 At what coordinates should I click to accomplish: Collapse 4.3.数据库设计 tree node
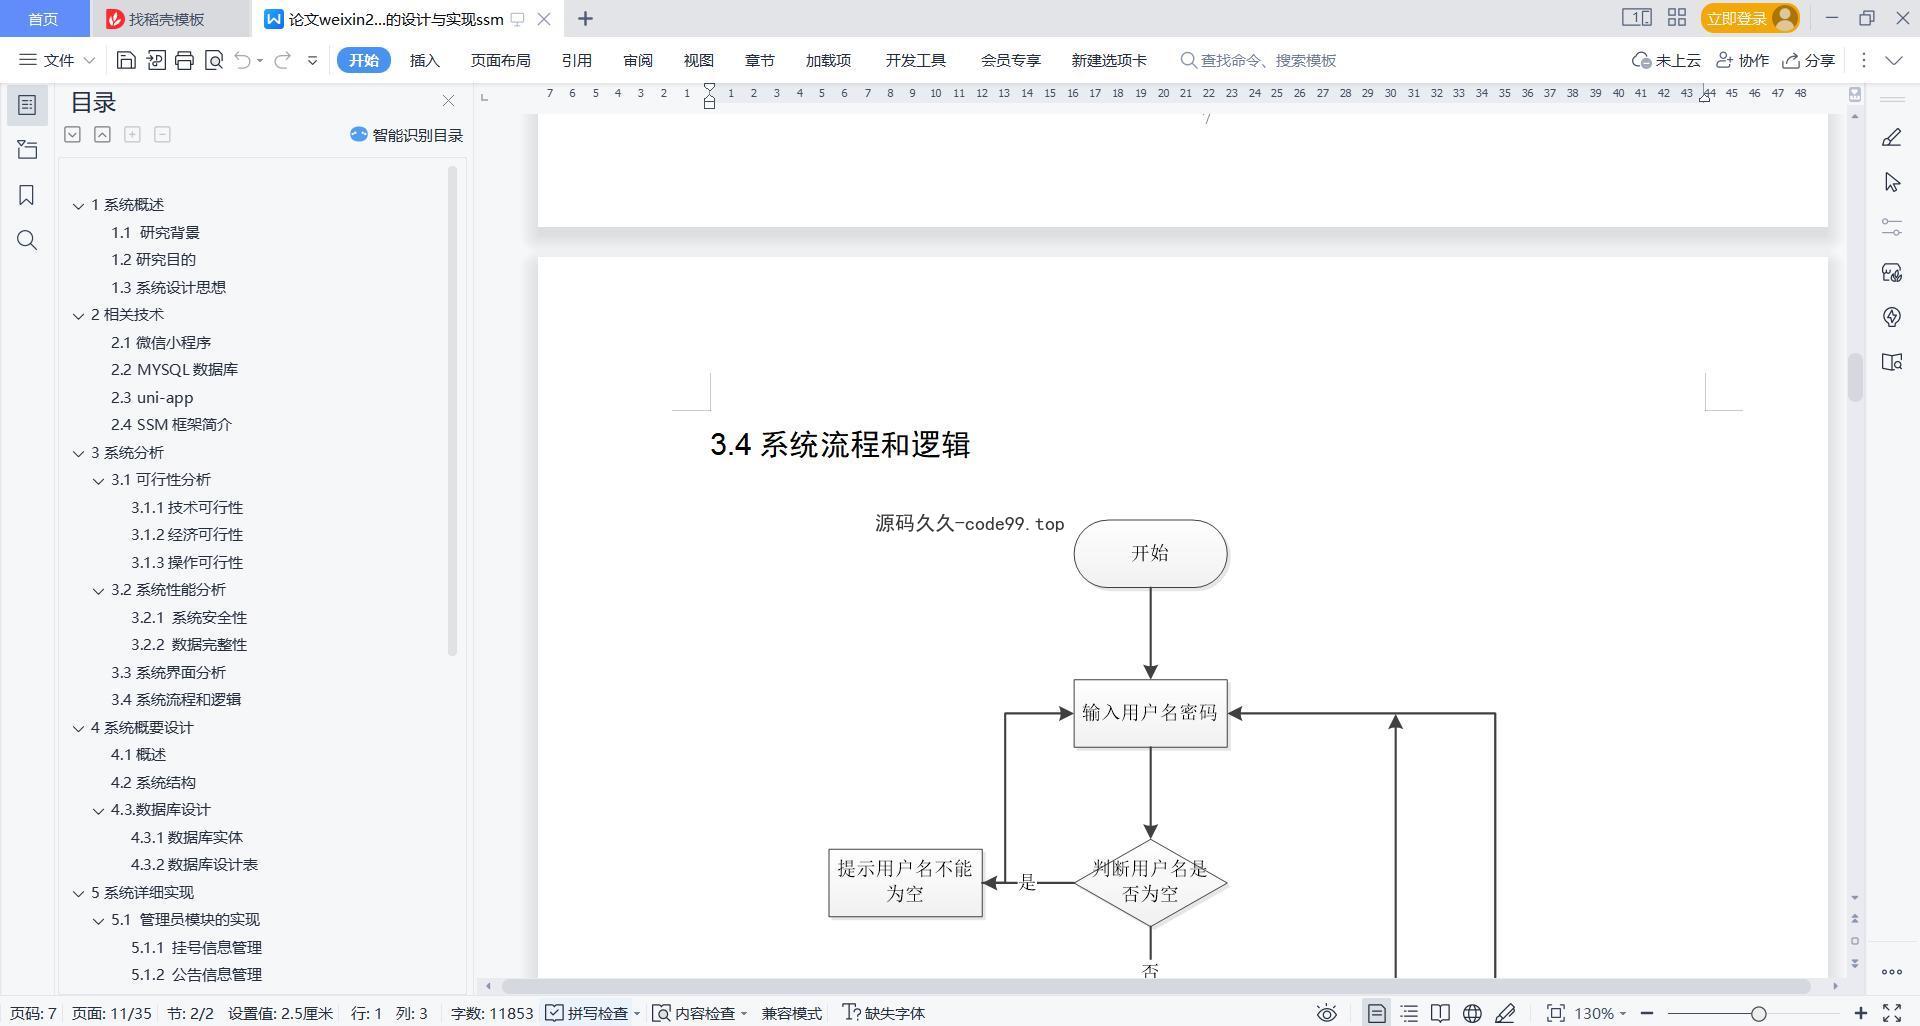[x=98, y=810]
